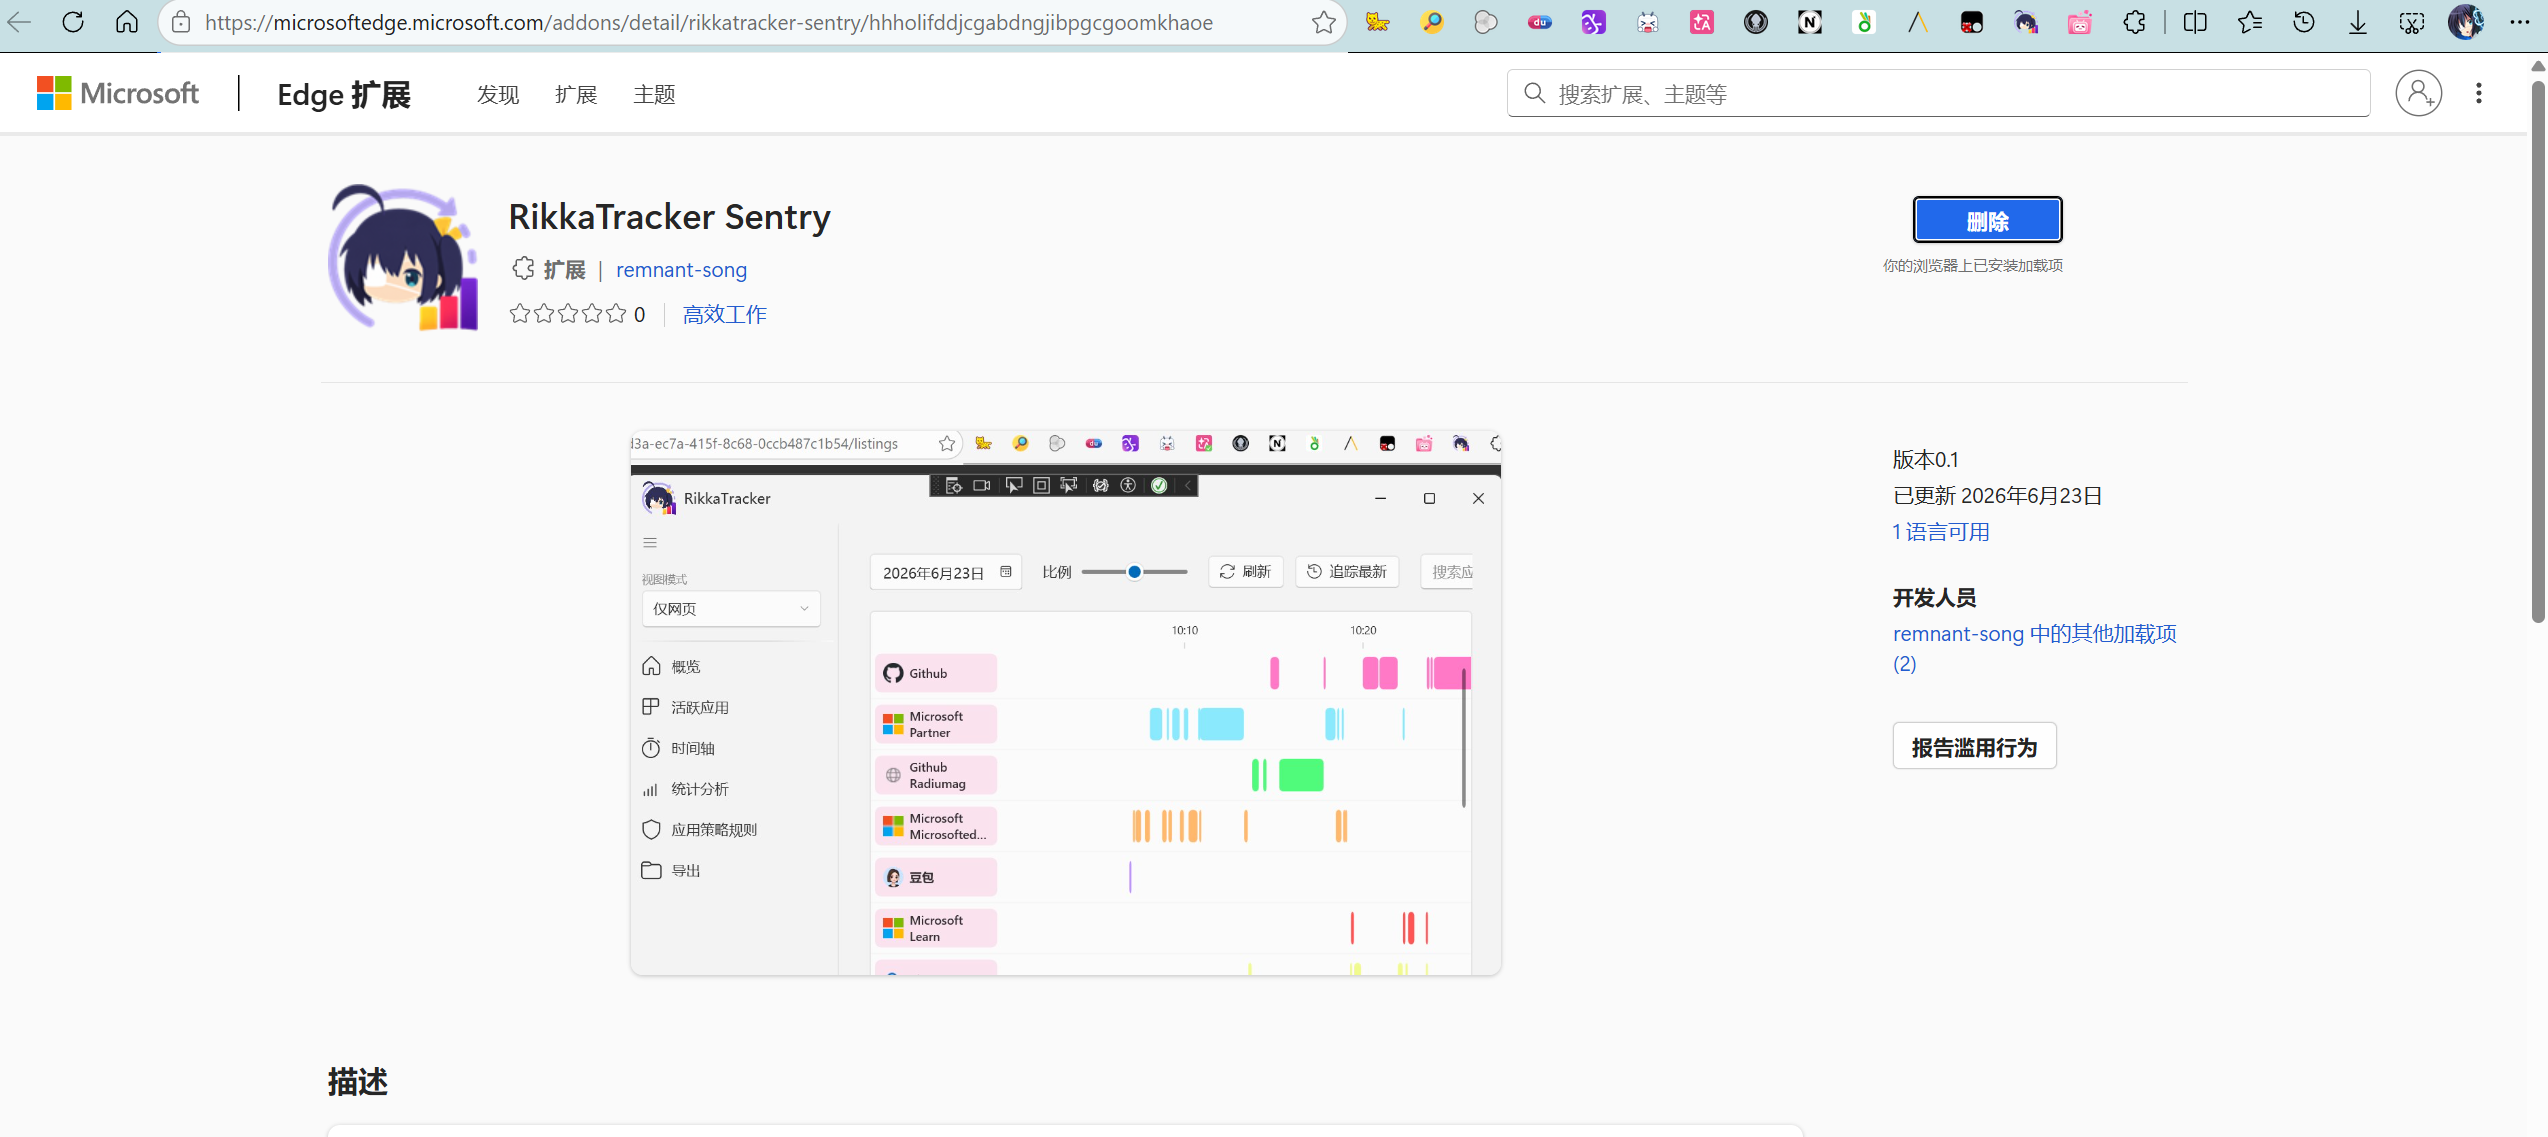2548x1137 pixels.
Task: Open the browser home page
Action: point(127,22)
